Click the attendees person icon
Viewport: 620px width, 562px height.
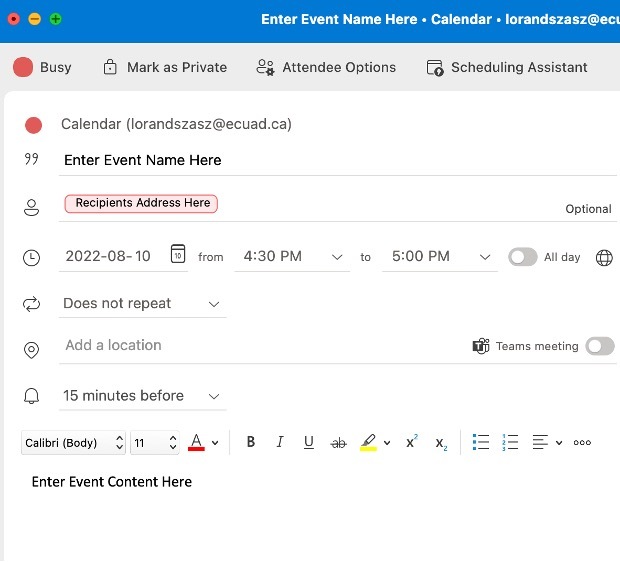[32, 207]
